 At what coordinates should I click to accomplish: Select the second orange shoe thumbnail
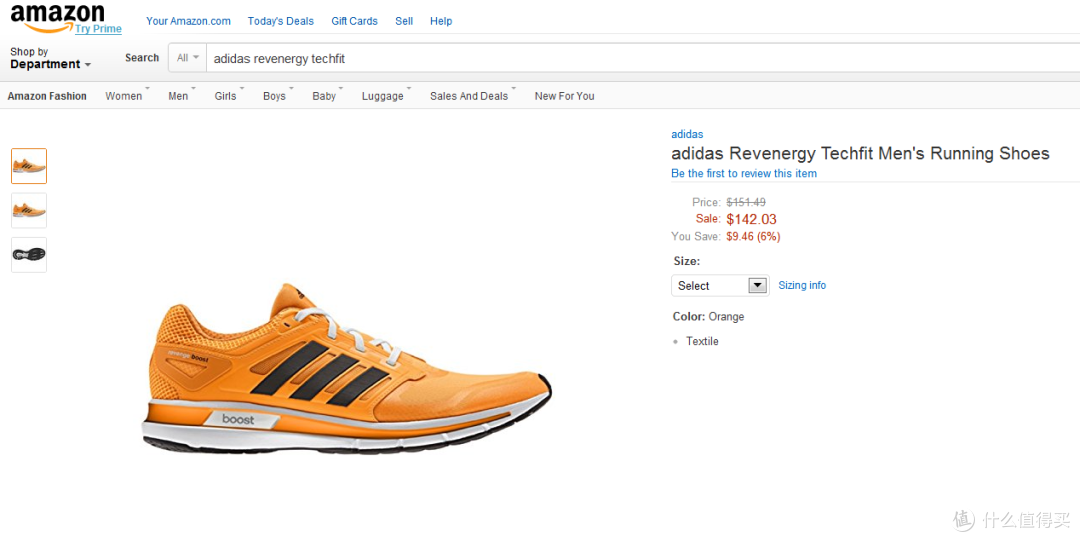pyautogui.click(x=29, y=210)
